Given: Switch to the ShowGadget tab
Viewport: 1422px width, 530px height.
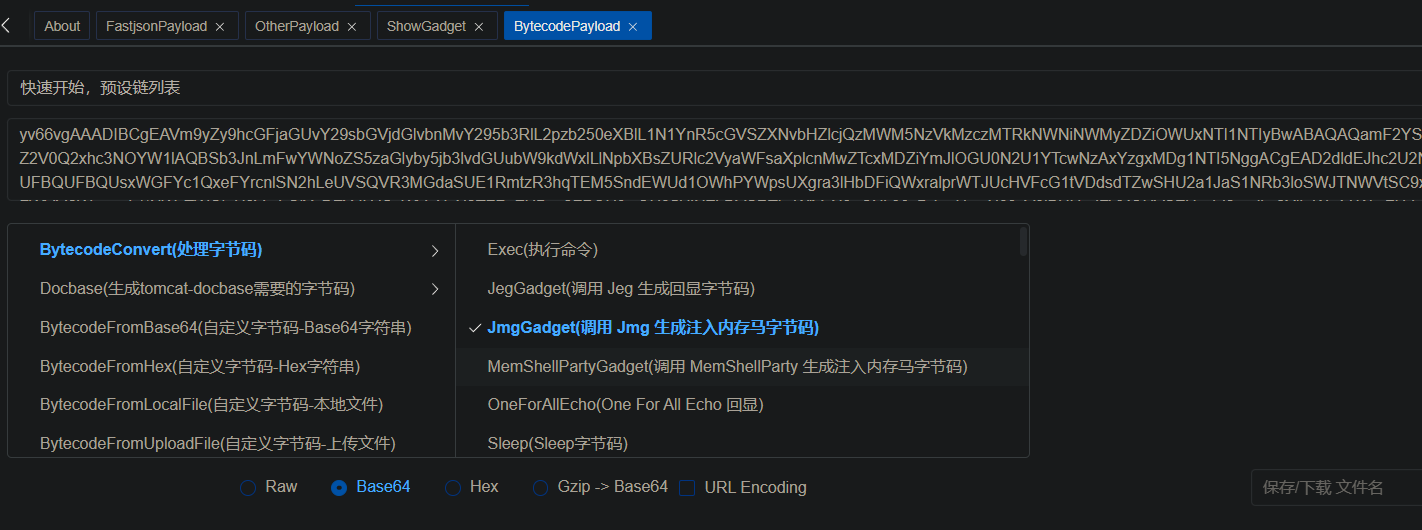Looking at the screenshot, I should click(x=426, y=26).
